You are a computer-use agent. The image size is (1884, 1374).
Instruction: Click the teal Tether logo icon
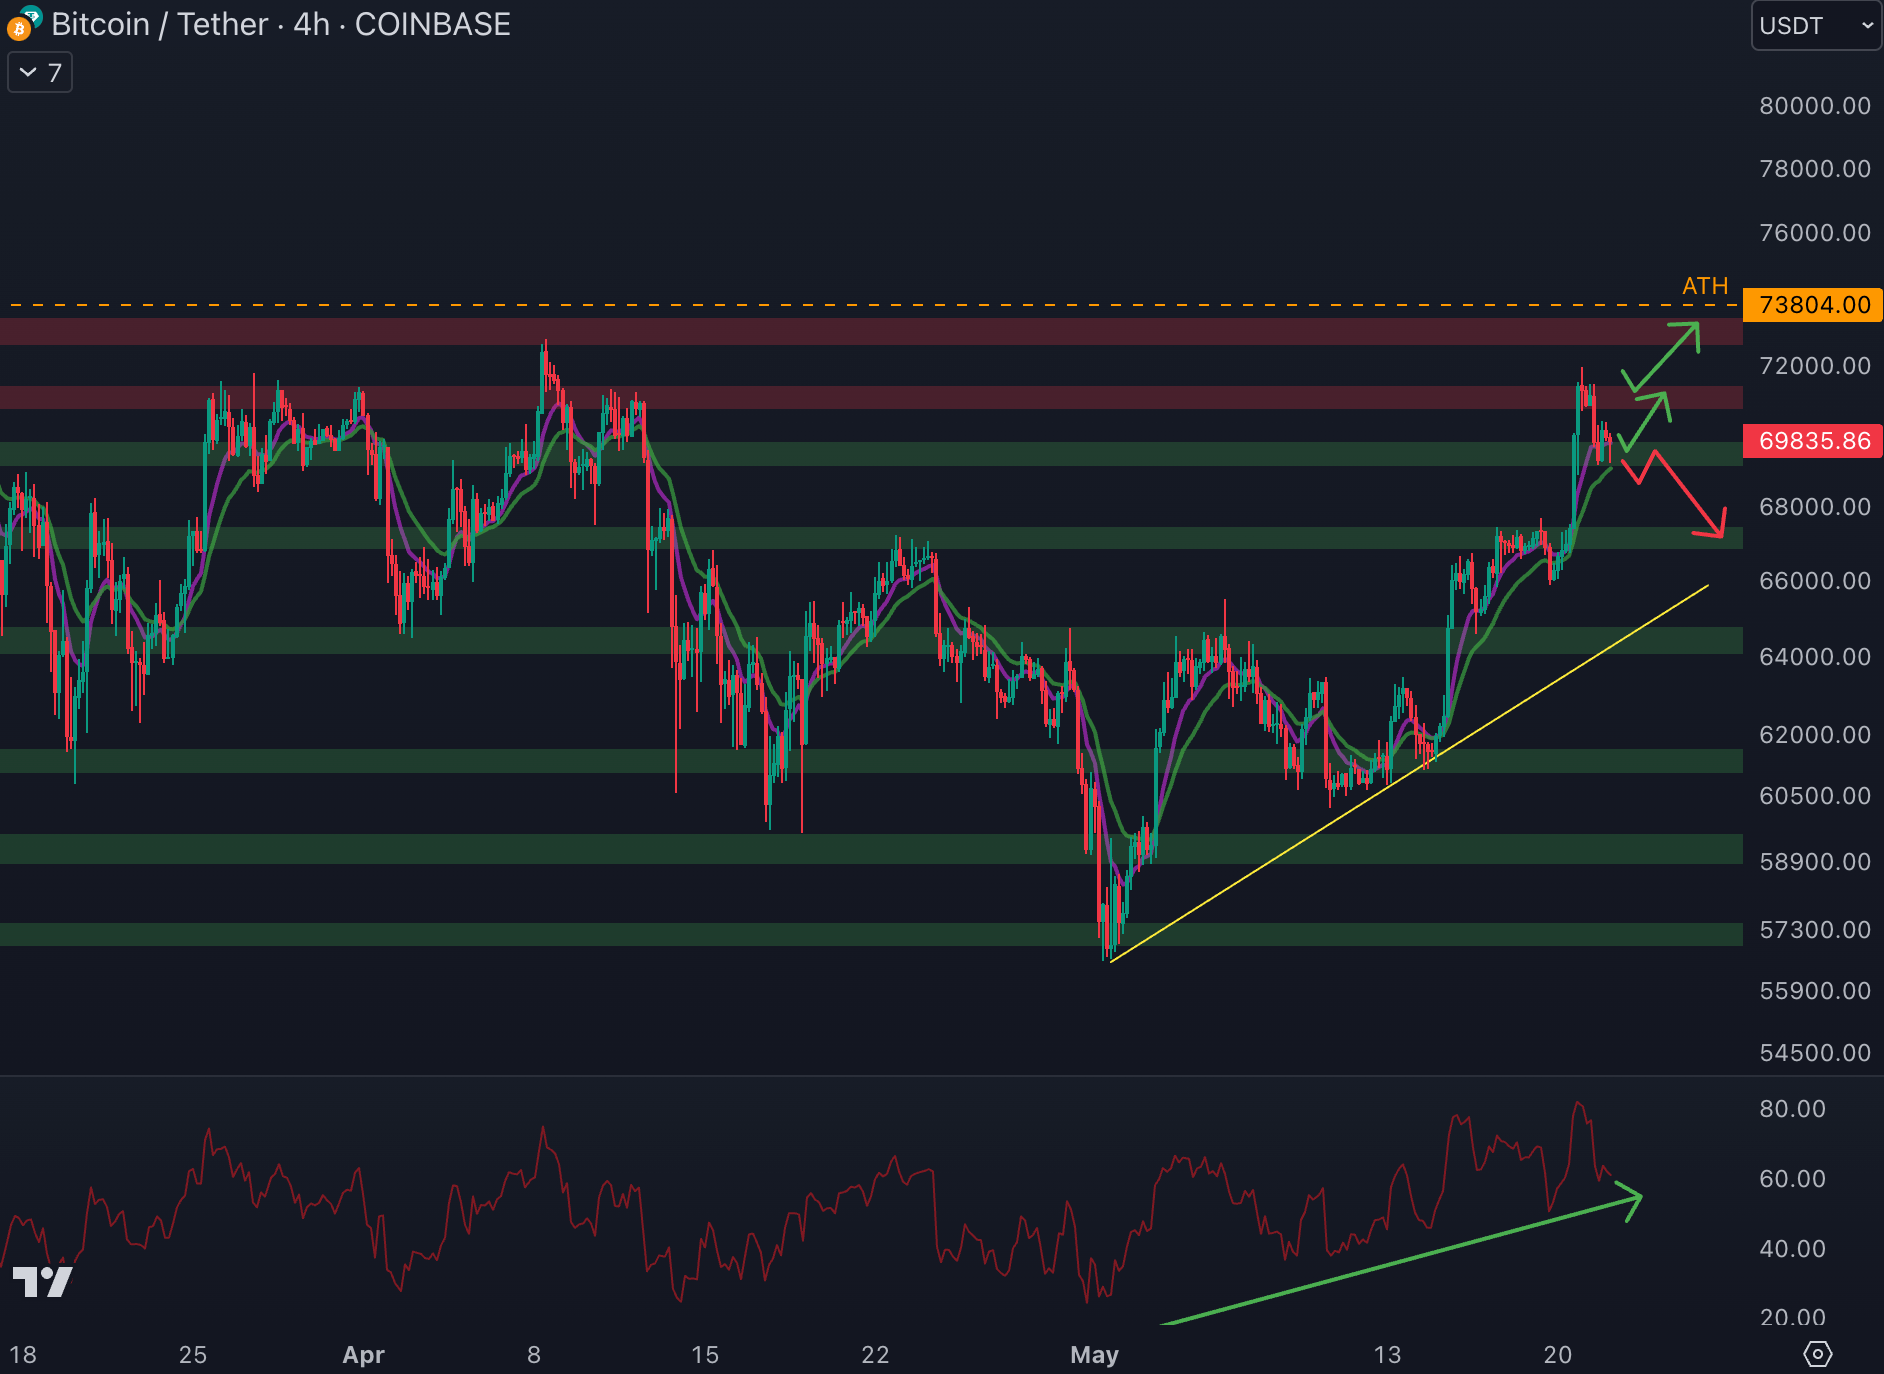(x=32, y=15)
